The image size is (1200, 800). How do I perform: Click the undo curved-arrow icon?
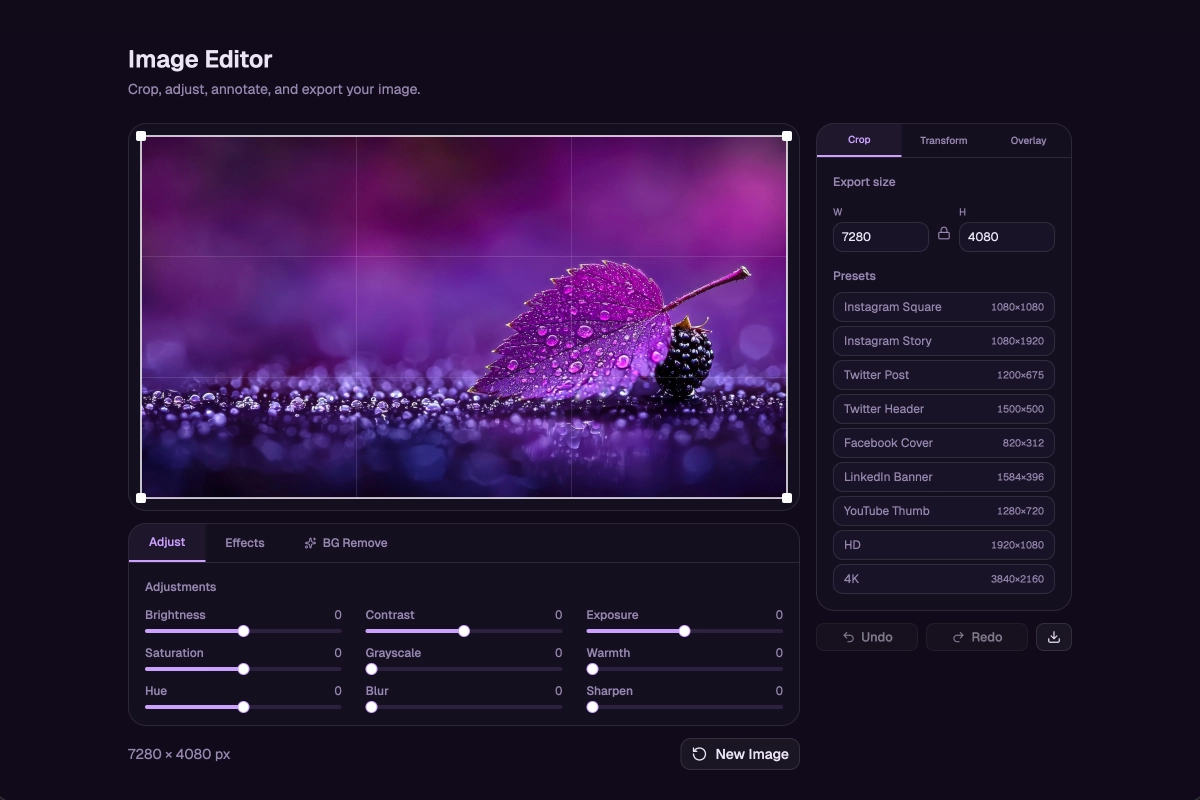pyautogui.click(x=851, y=636)
